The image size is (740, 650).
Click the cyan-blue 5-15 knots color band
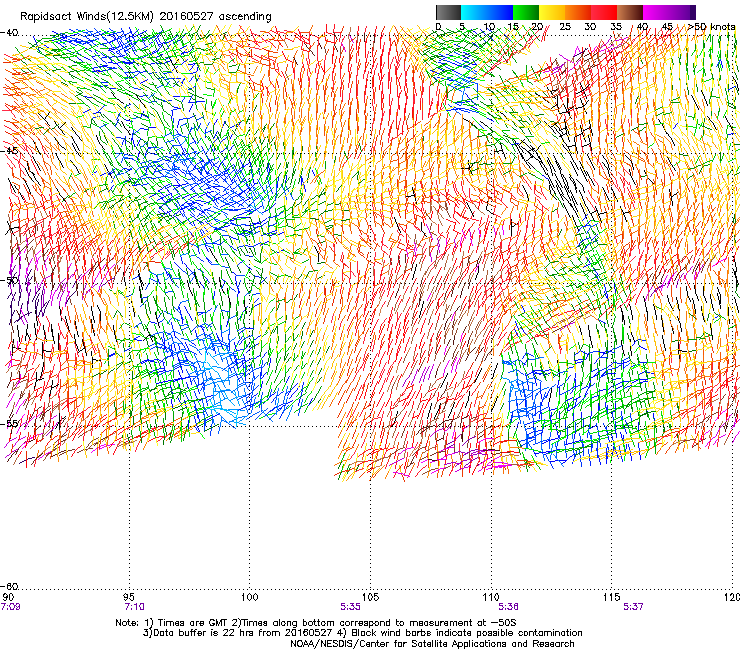click(487, 12)
